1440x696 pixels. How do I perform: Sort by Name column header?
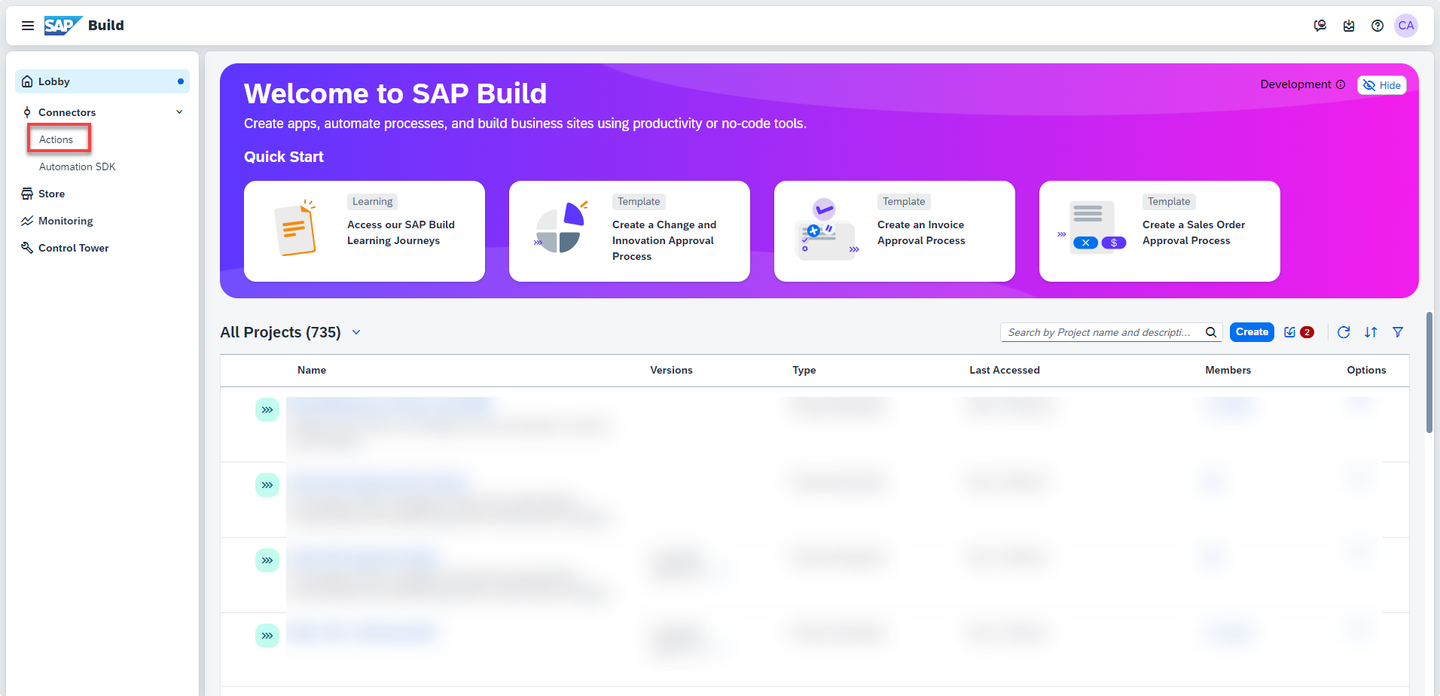point(311,370)
